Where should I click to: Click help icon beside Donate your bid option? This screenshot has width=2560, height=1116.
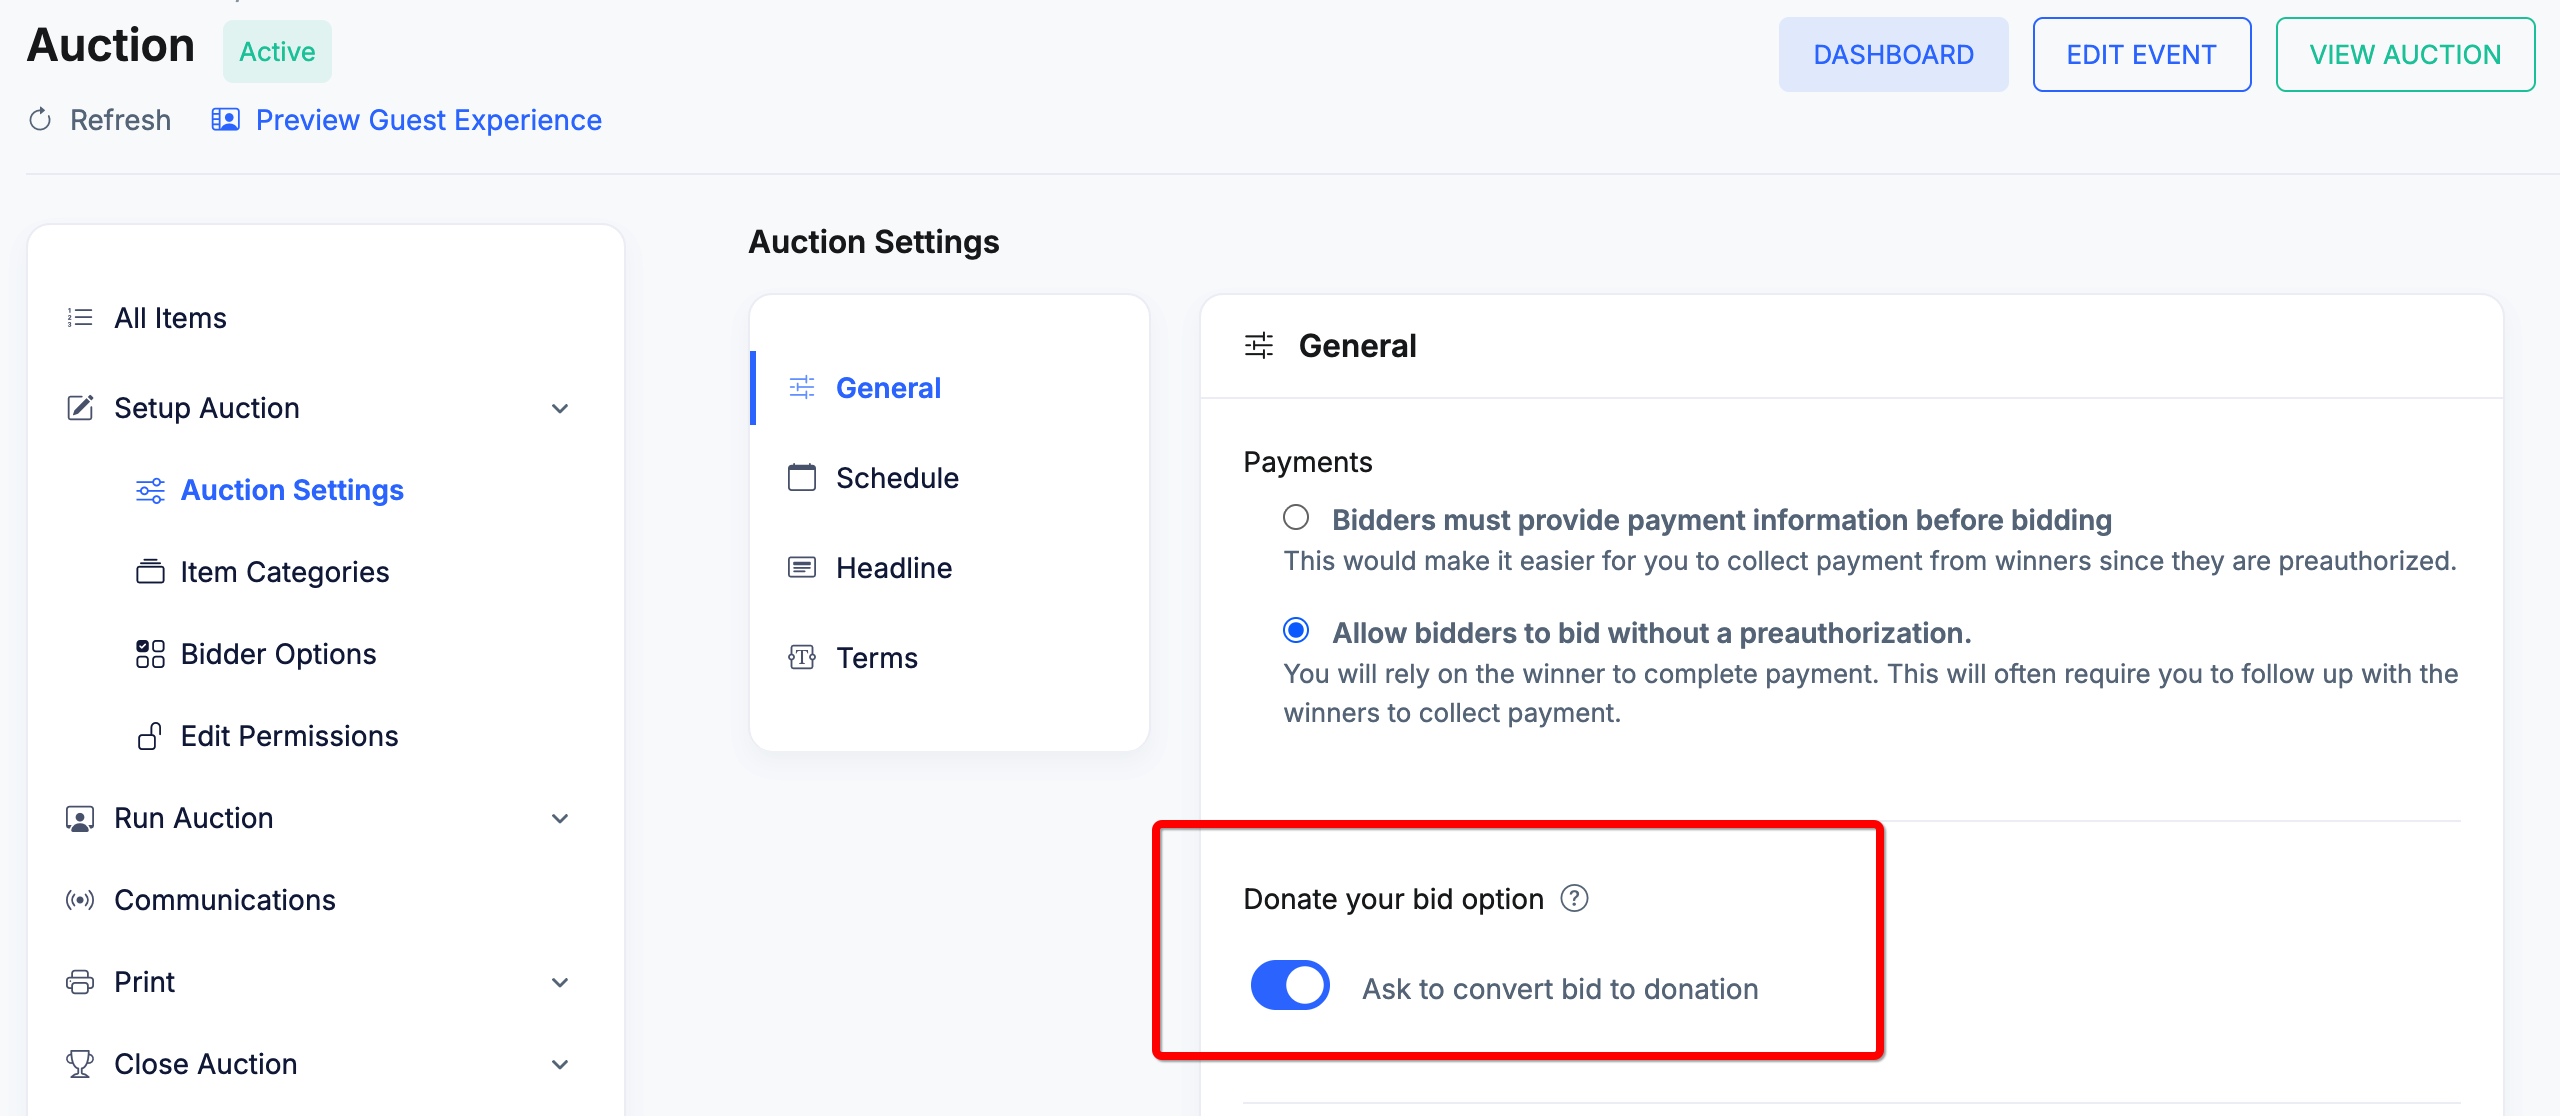click(1574, 898)
